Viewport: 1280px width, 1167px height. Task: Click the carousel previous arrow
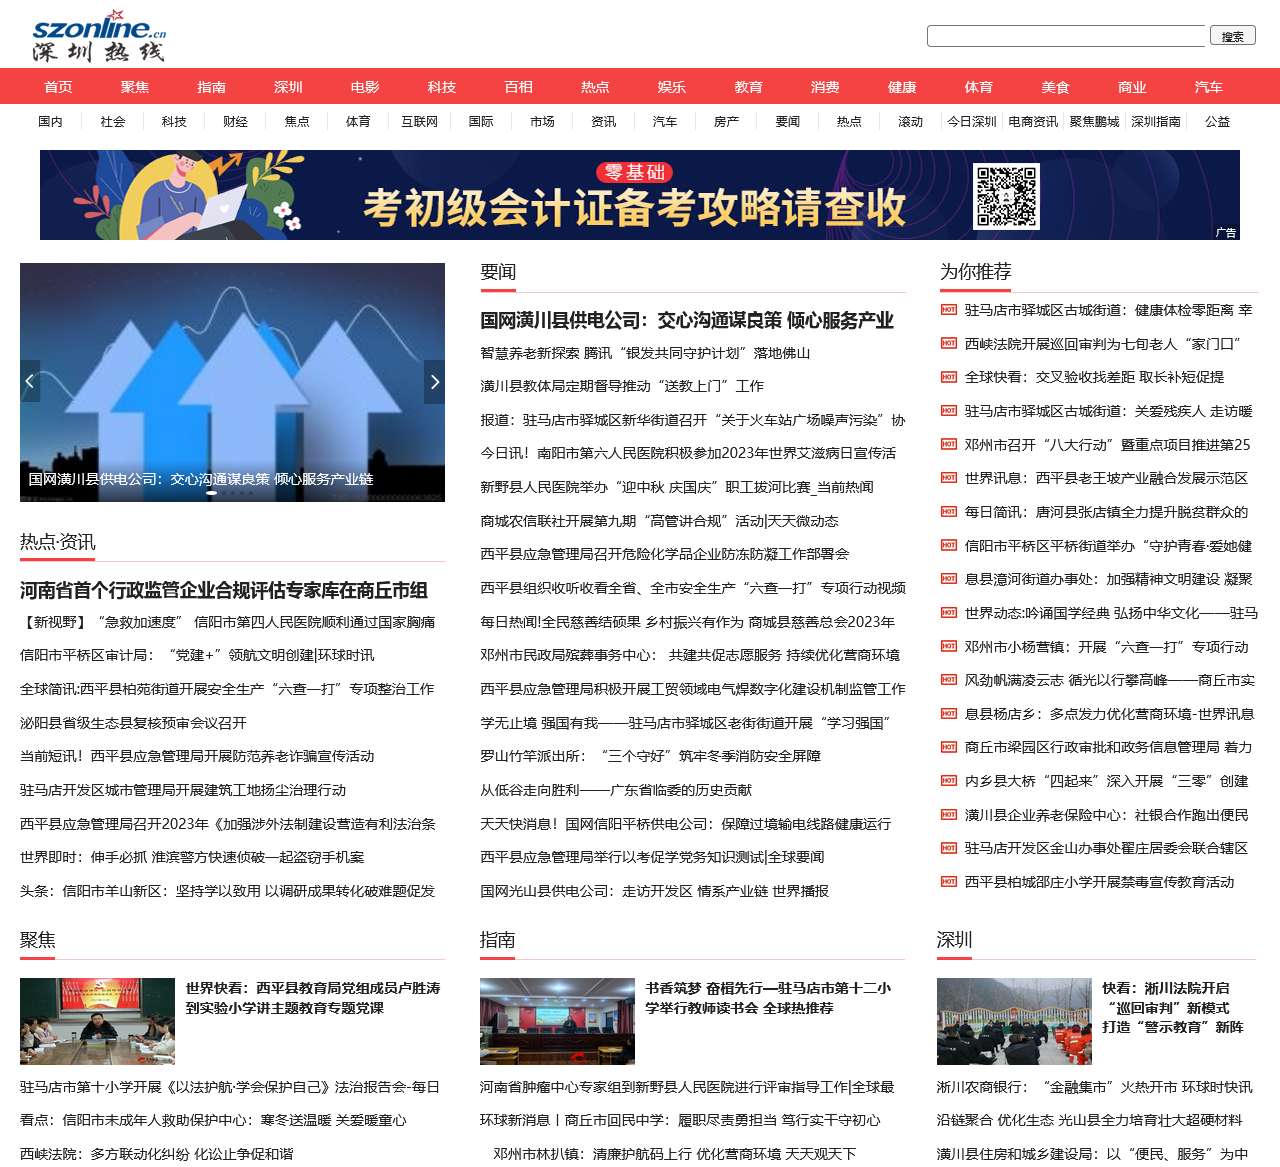30,381
